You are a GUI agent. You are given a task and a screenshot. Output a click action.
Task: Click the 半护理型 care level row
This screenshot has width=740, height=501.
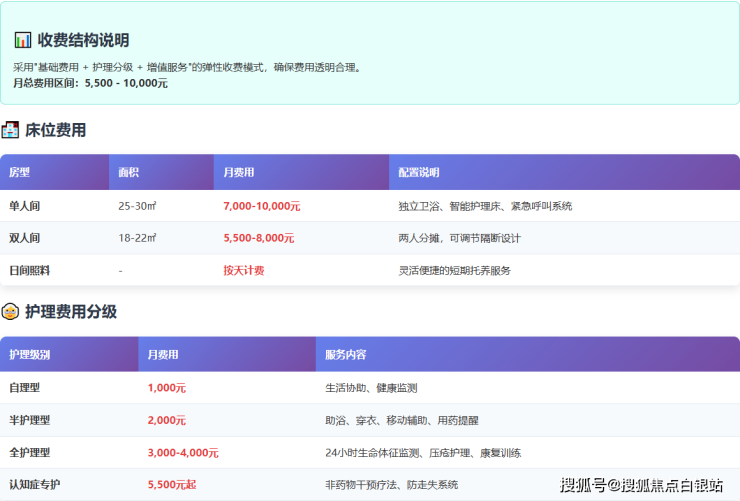29,420
